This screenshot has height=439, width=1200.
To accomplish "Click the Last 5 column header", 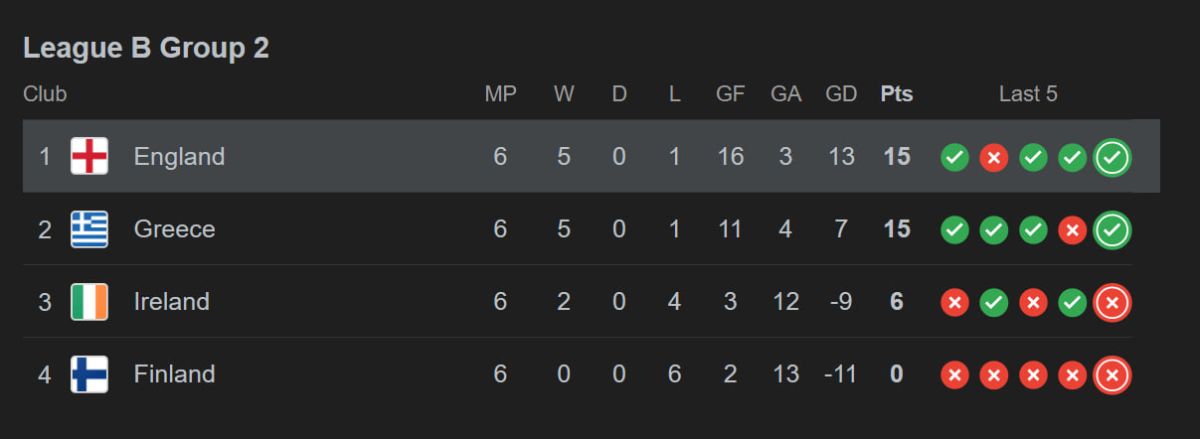I will coord(1028,95).
